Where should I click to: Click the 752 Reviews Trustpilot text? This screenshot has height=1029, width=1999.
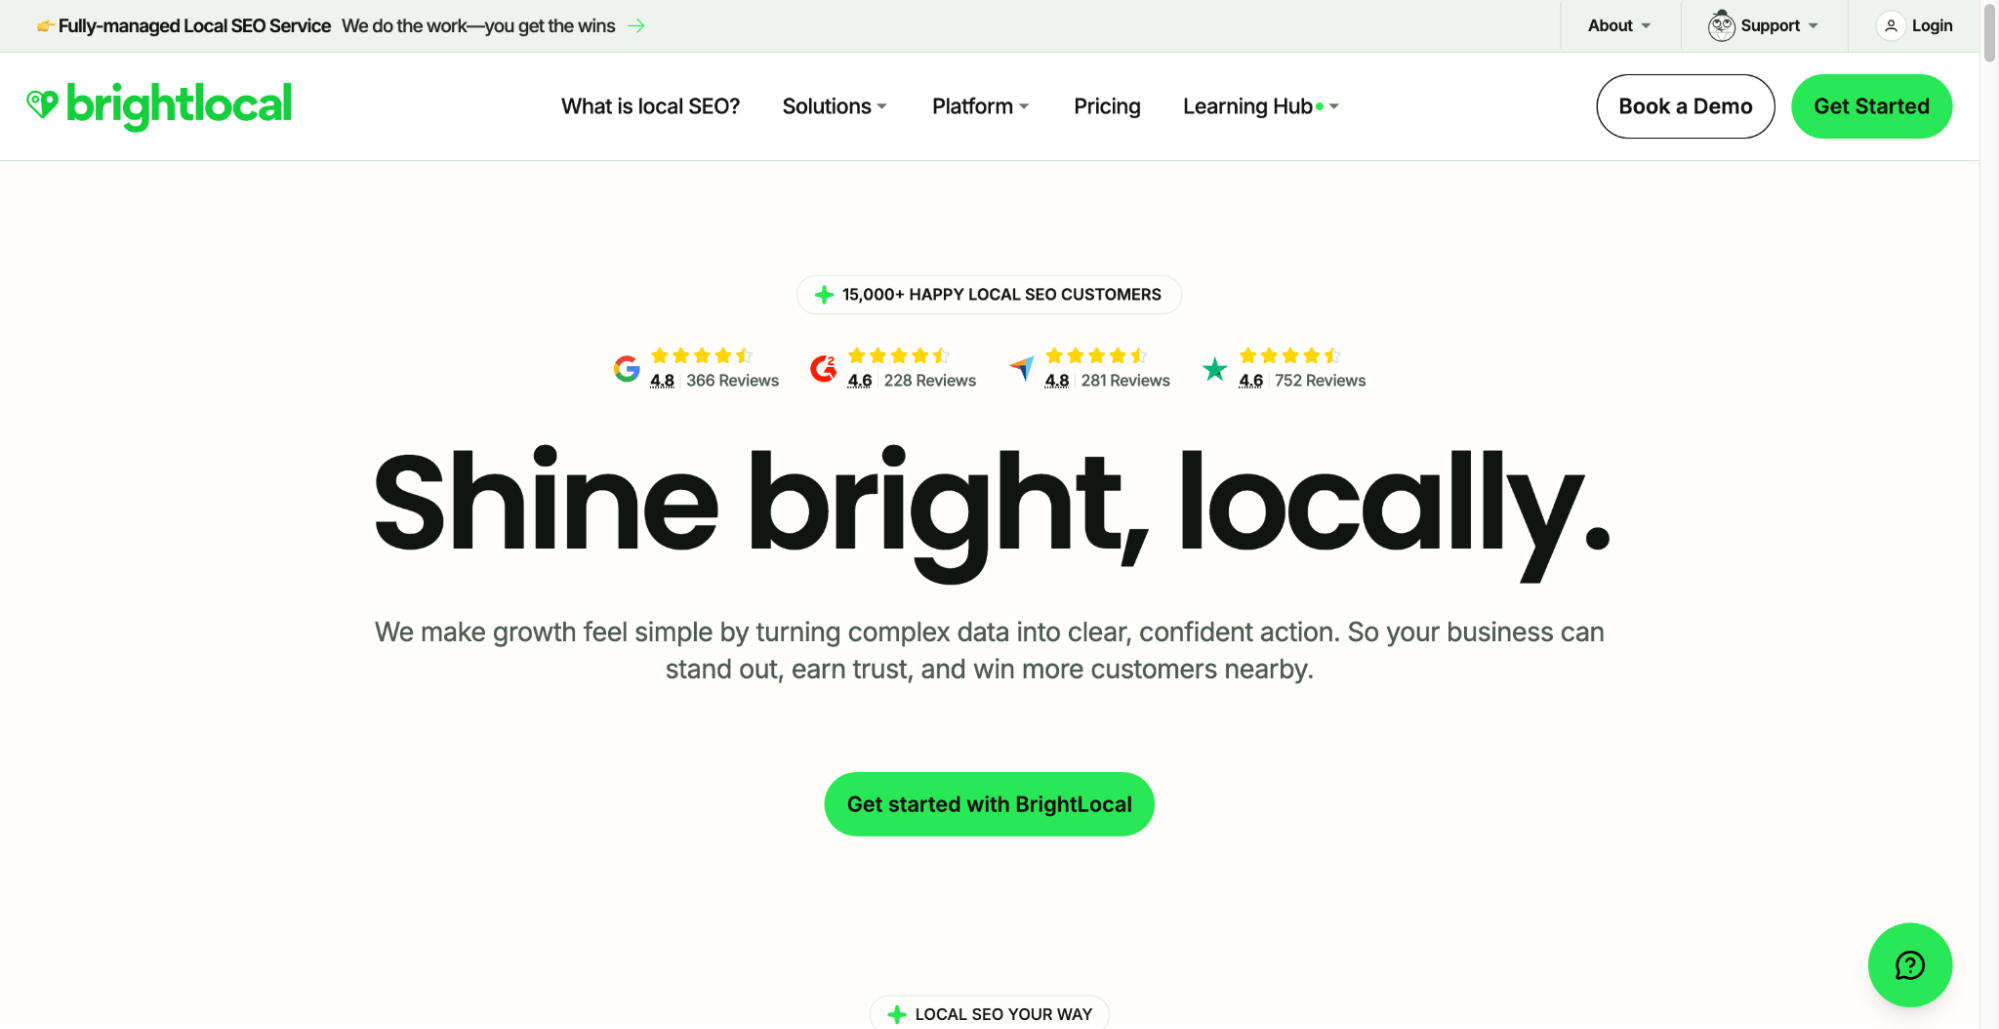click(x=1320, y=380)
